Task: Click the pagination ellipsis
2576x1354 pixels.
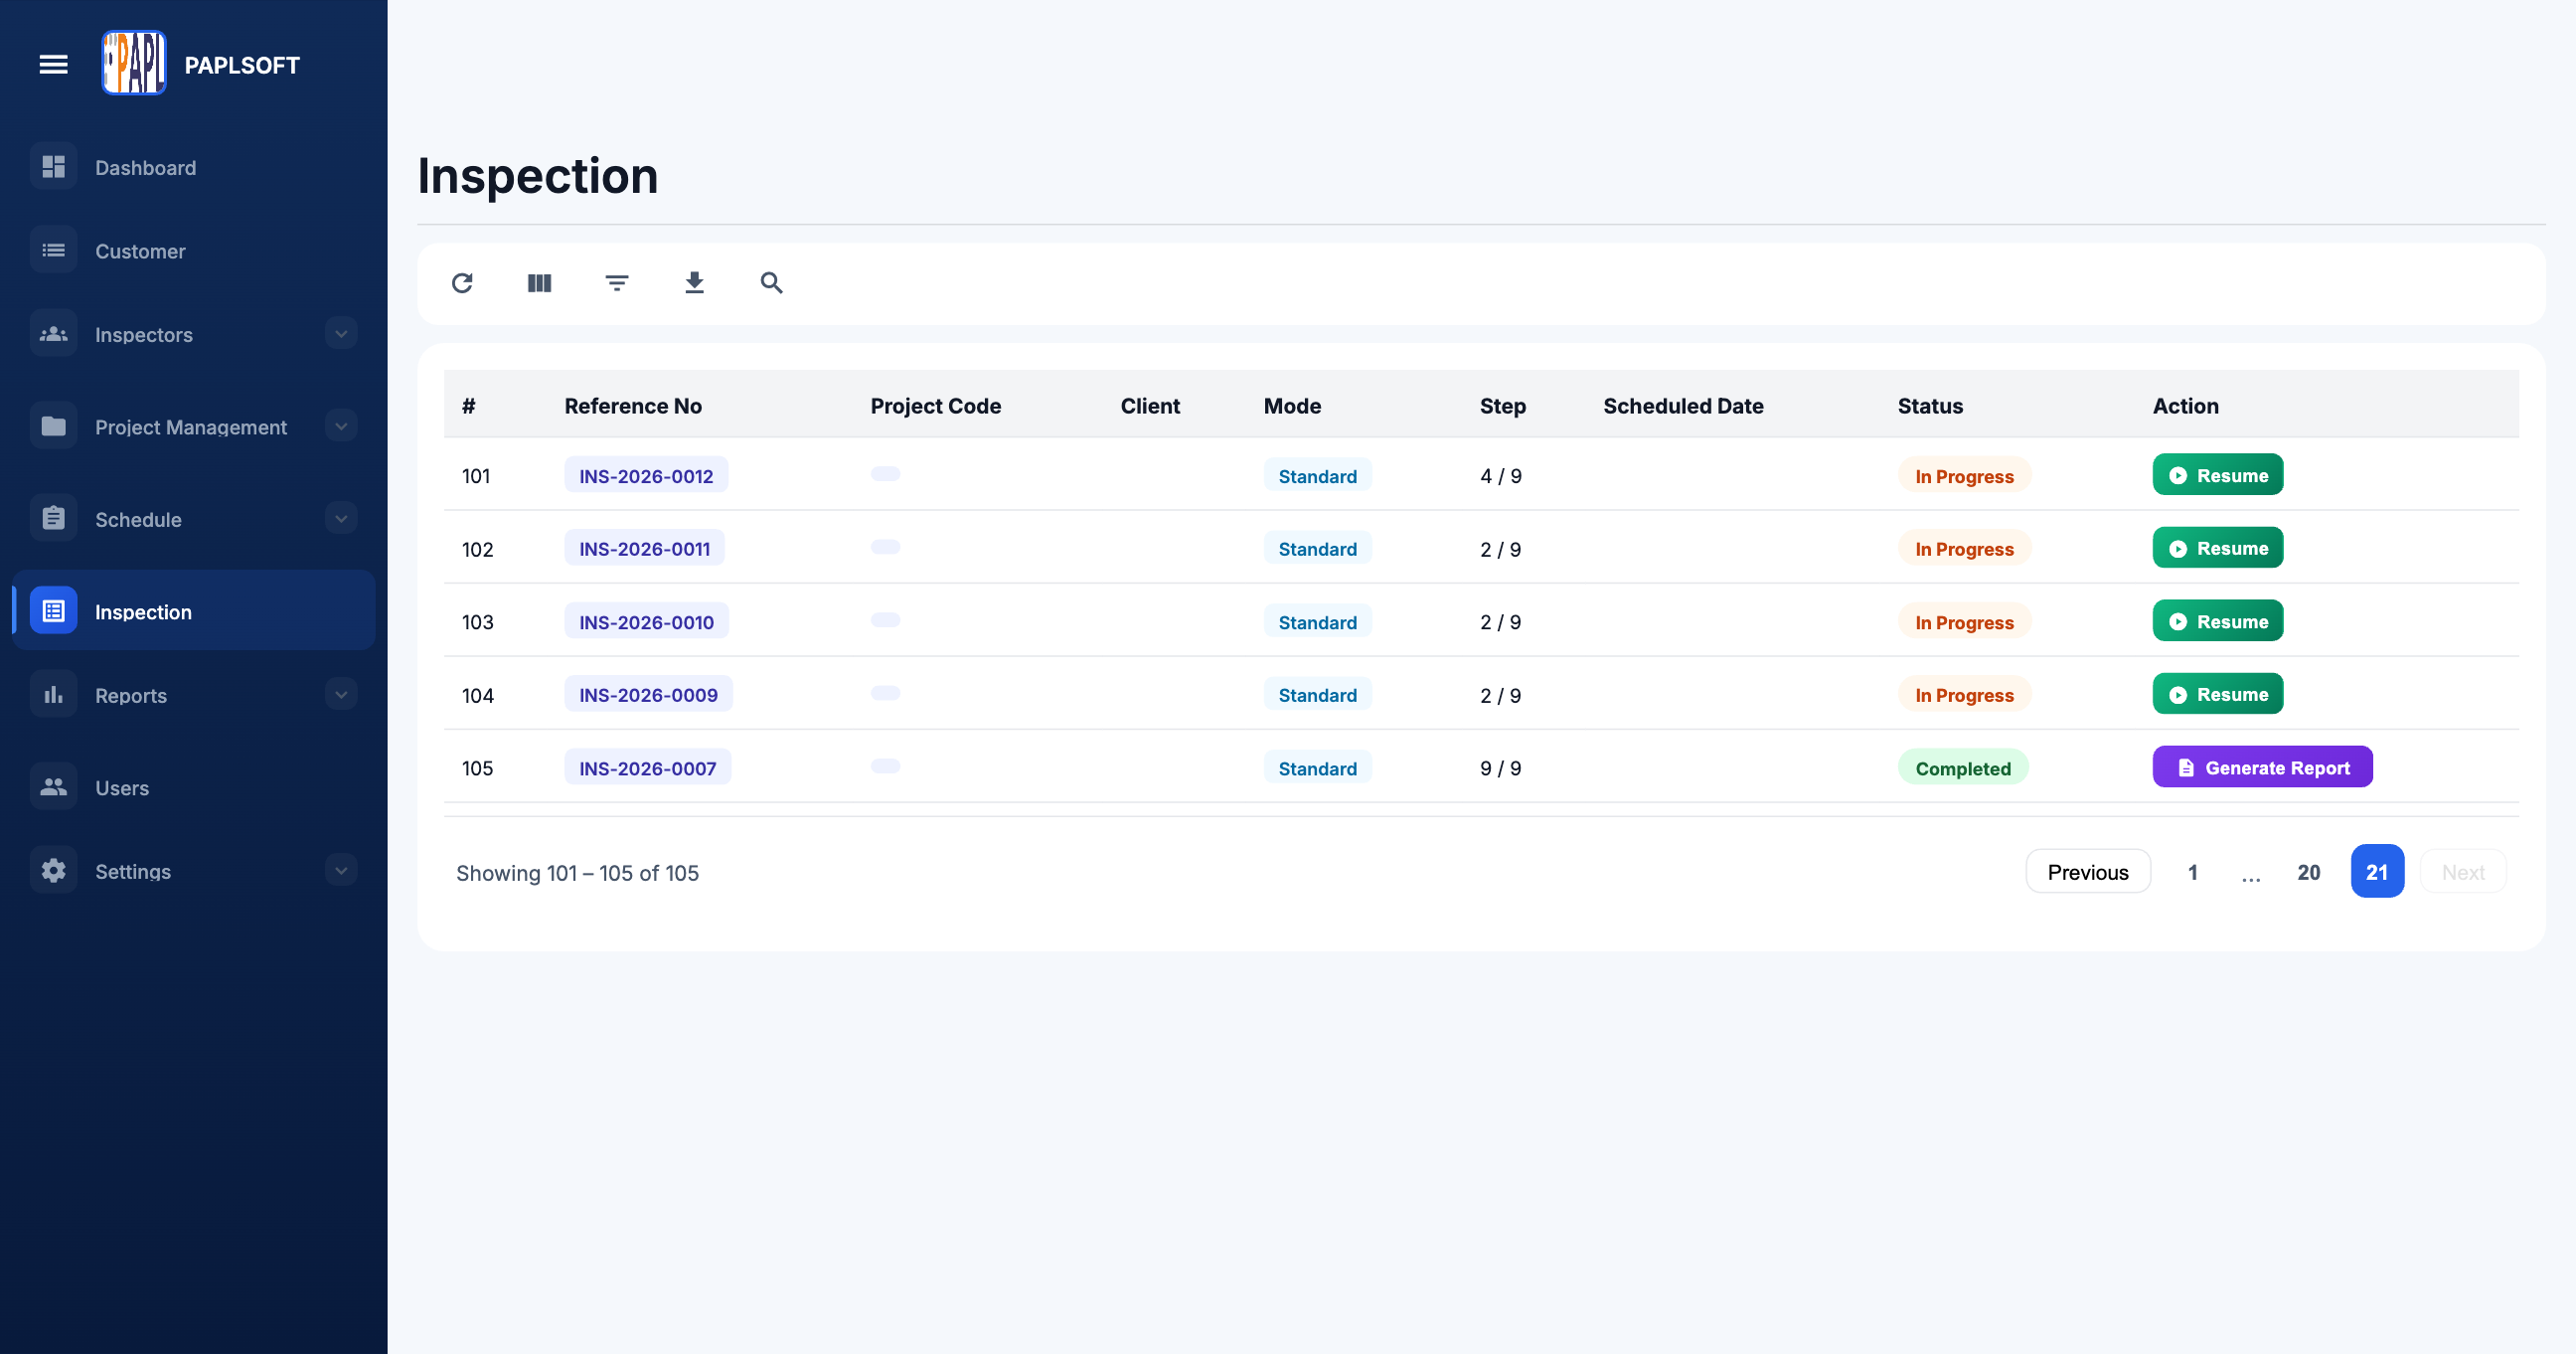Action: [2250, 876]
